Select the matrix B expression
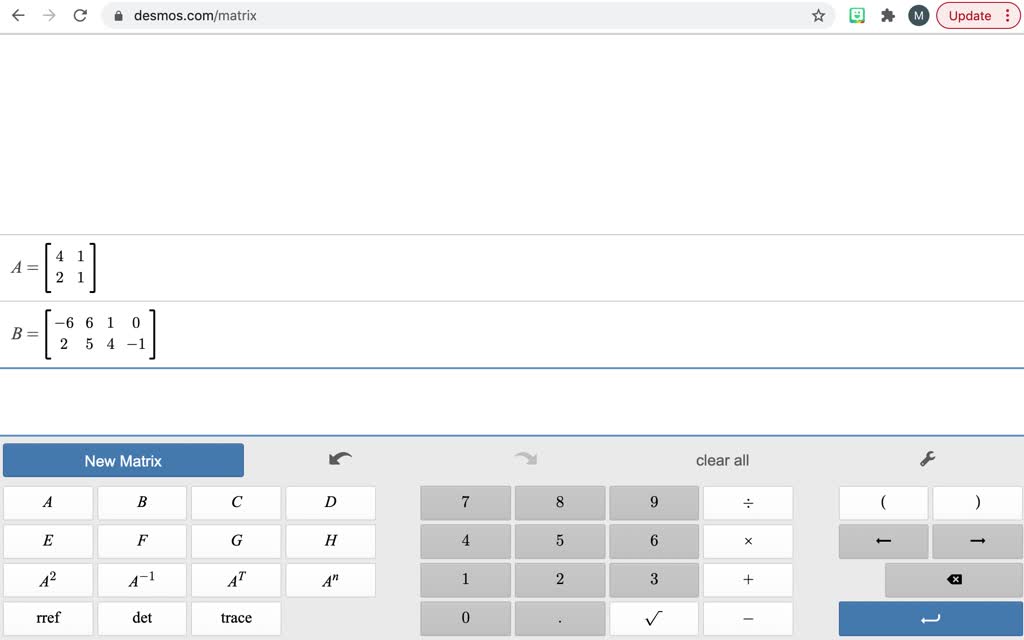Viewport: 1024px width, 640px height. pos(85,333)
